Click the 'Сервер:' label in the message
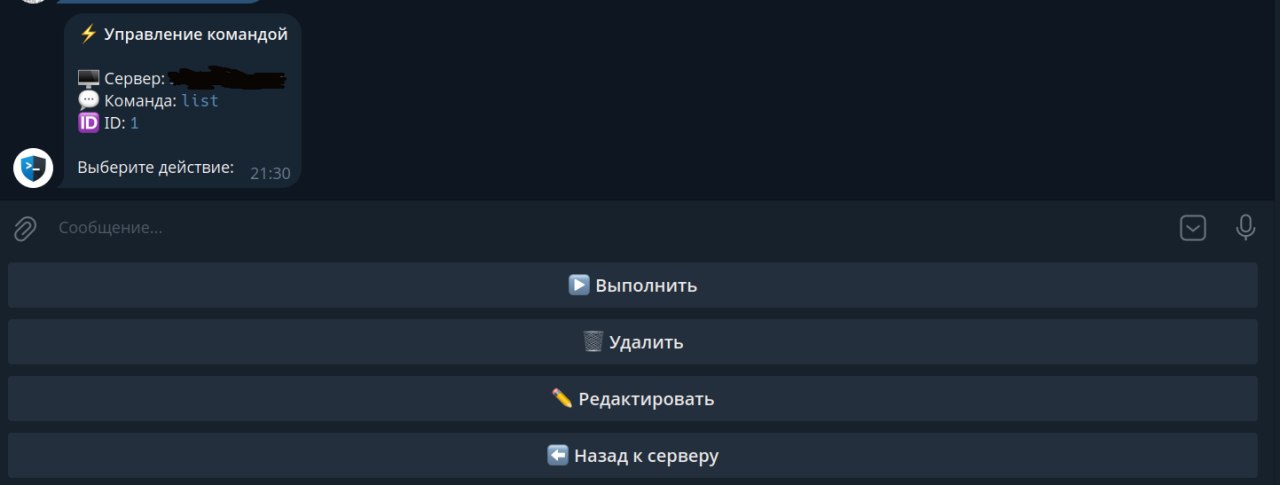Viewport: 1280px width, 485px height. click(x=134, y=78)
